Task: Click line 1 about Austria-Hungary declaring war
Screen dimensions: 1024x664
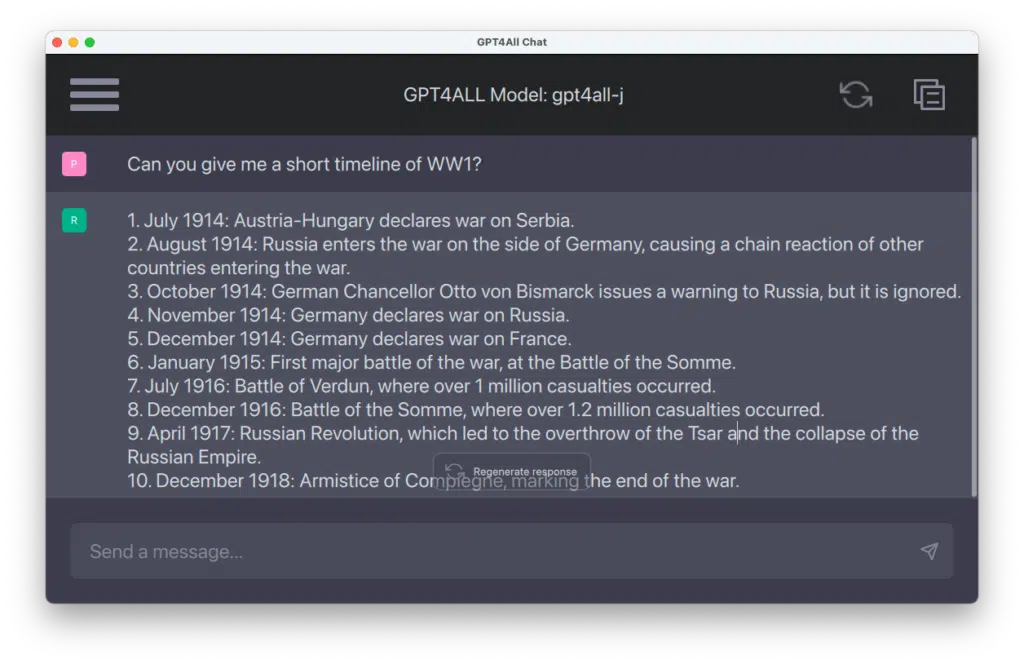Action: [351, 221]
